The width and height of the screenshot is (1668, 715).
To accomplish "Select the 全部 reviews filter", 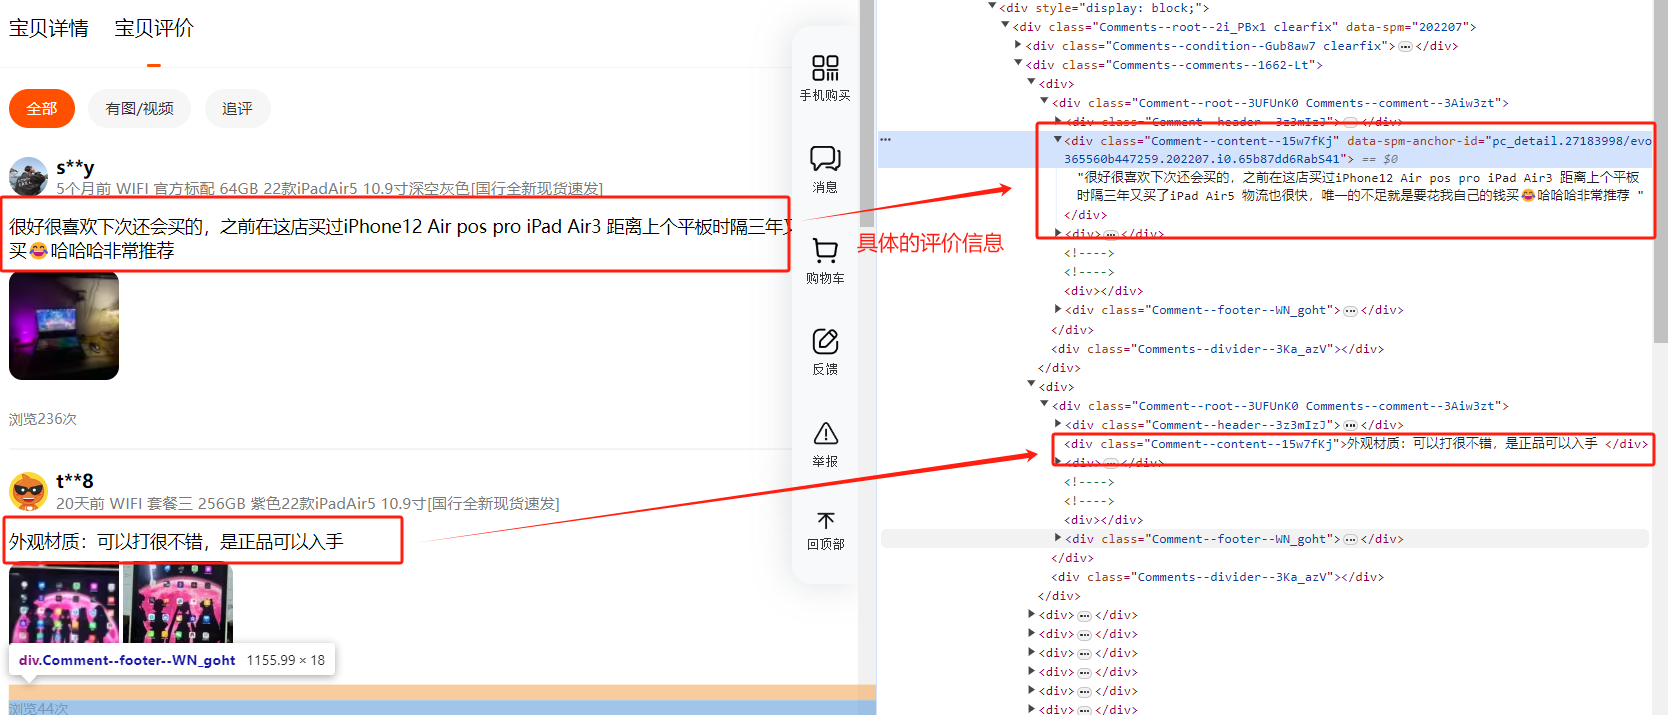I will (42, 109).
